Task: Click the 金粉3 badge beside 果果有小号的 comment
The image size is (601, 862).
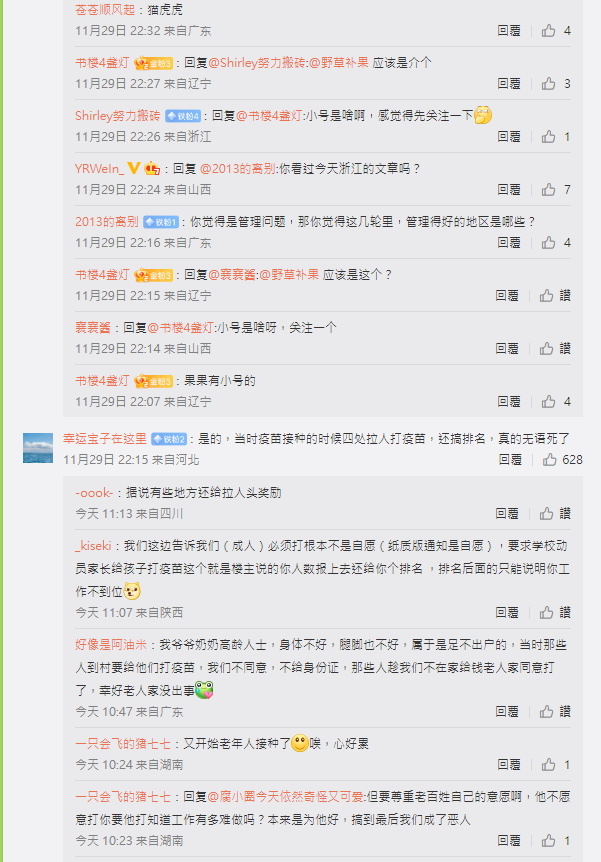Action: click(153, 381)
